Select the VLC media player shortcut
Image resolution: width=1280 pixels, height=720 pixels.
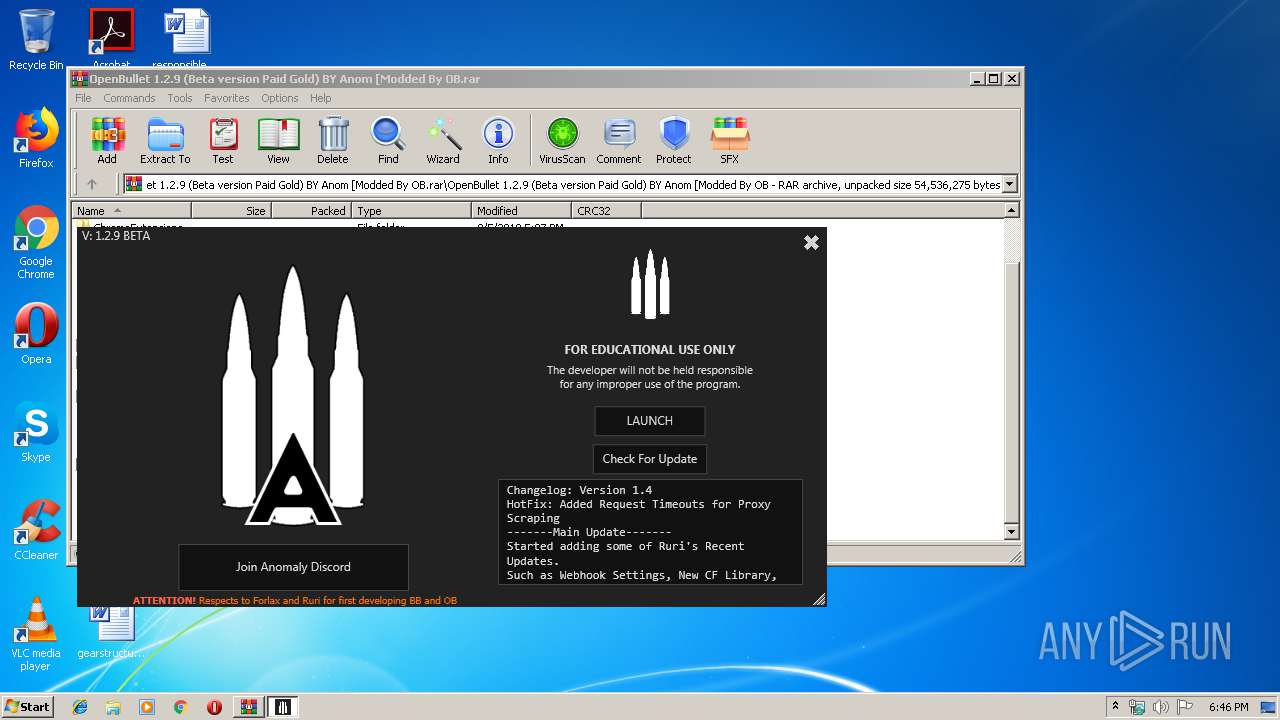coord(36,635)
